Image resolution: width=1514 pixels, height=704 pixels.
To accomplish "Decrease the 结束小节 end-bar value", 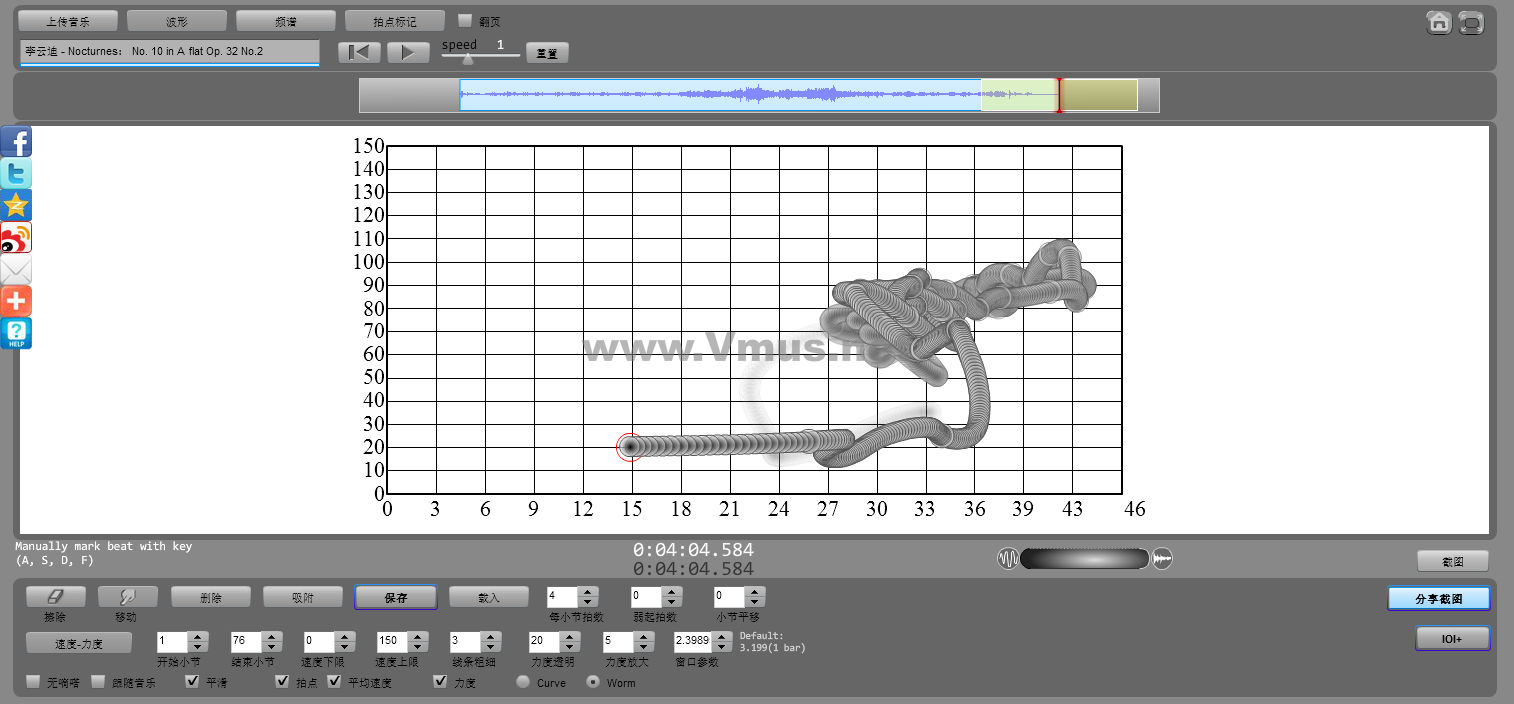I will click(x=271, y=647).
